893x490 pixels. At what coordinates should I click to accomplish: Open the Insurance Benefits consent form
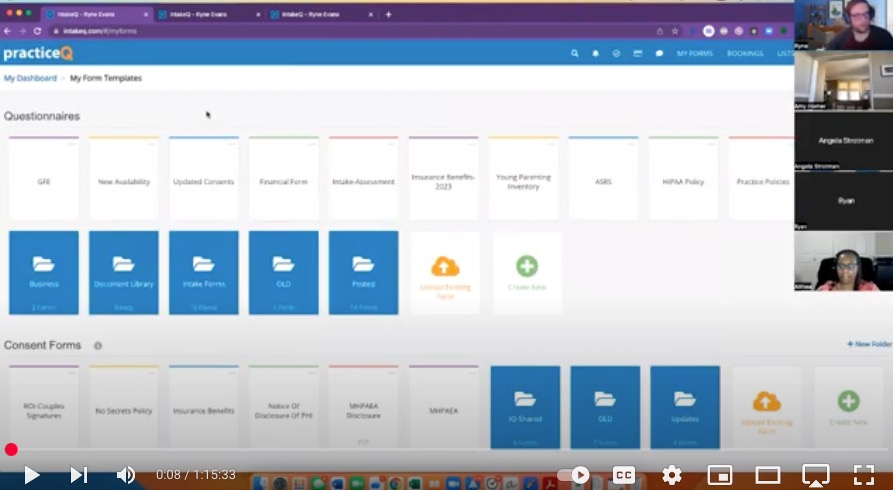pyautogui.click(x=204, y=407)
